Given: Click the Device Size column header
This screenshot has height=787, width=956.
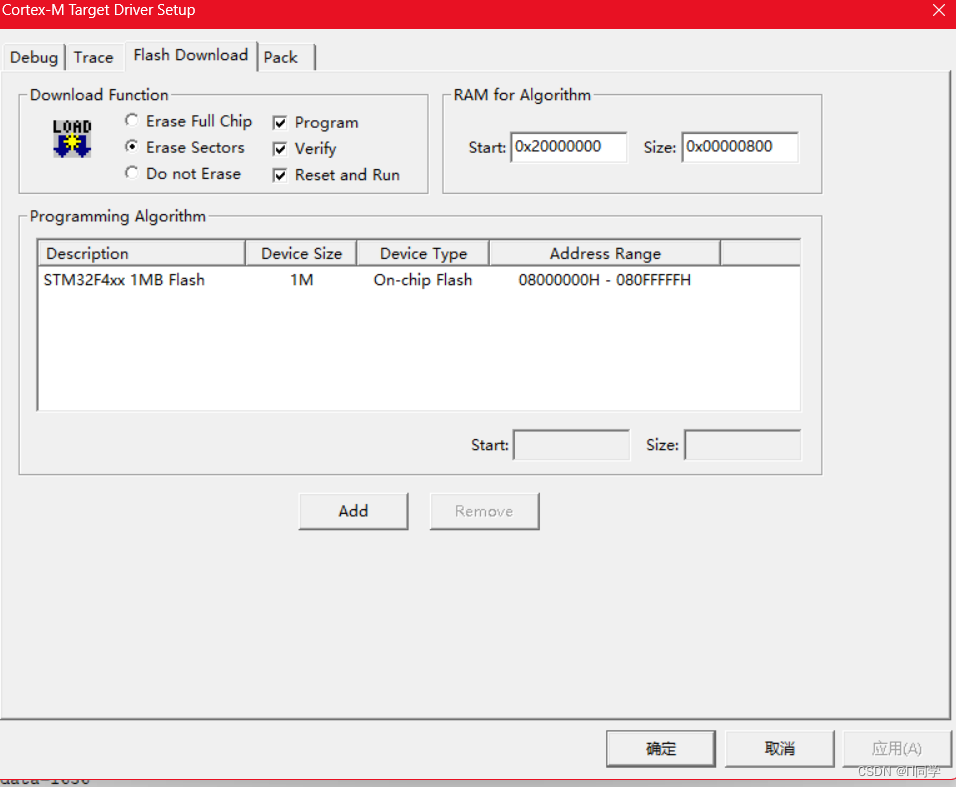Looking at the screenshot, I should point(301,253).
